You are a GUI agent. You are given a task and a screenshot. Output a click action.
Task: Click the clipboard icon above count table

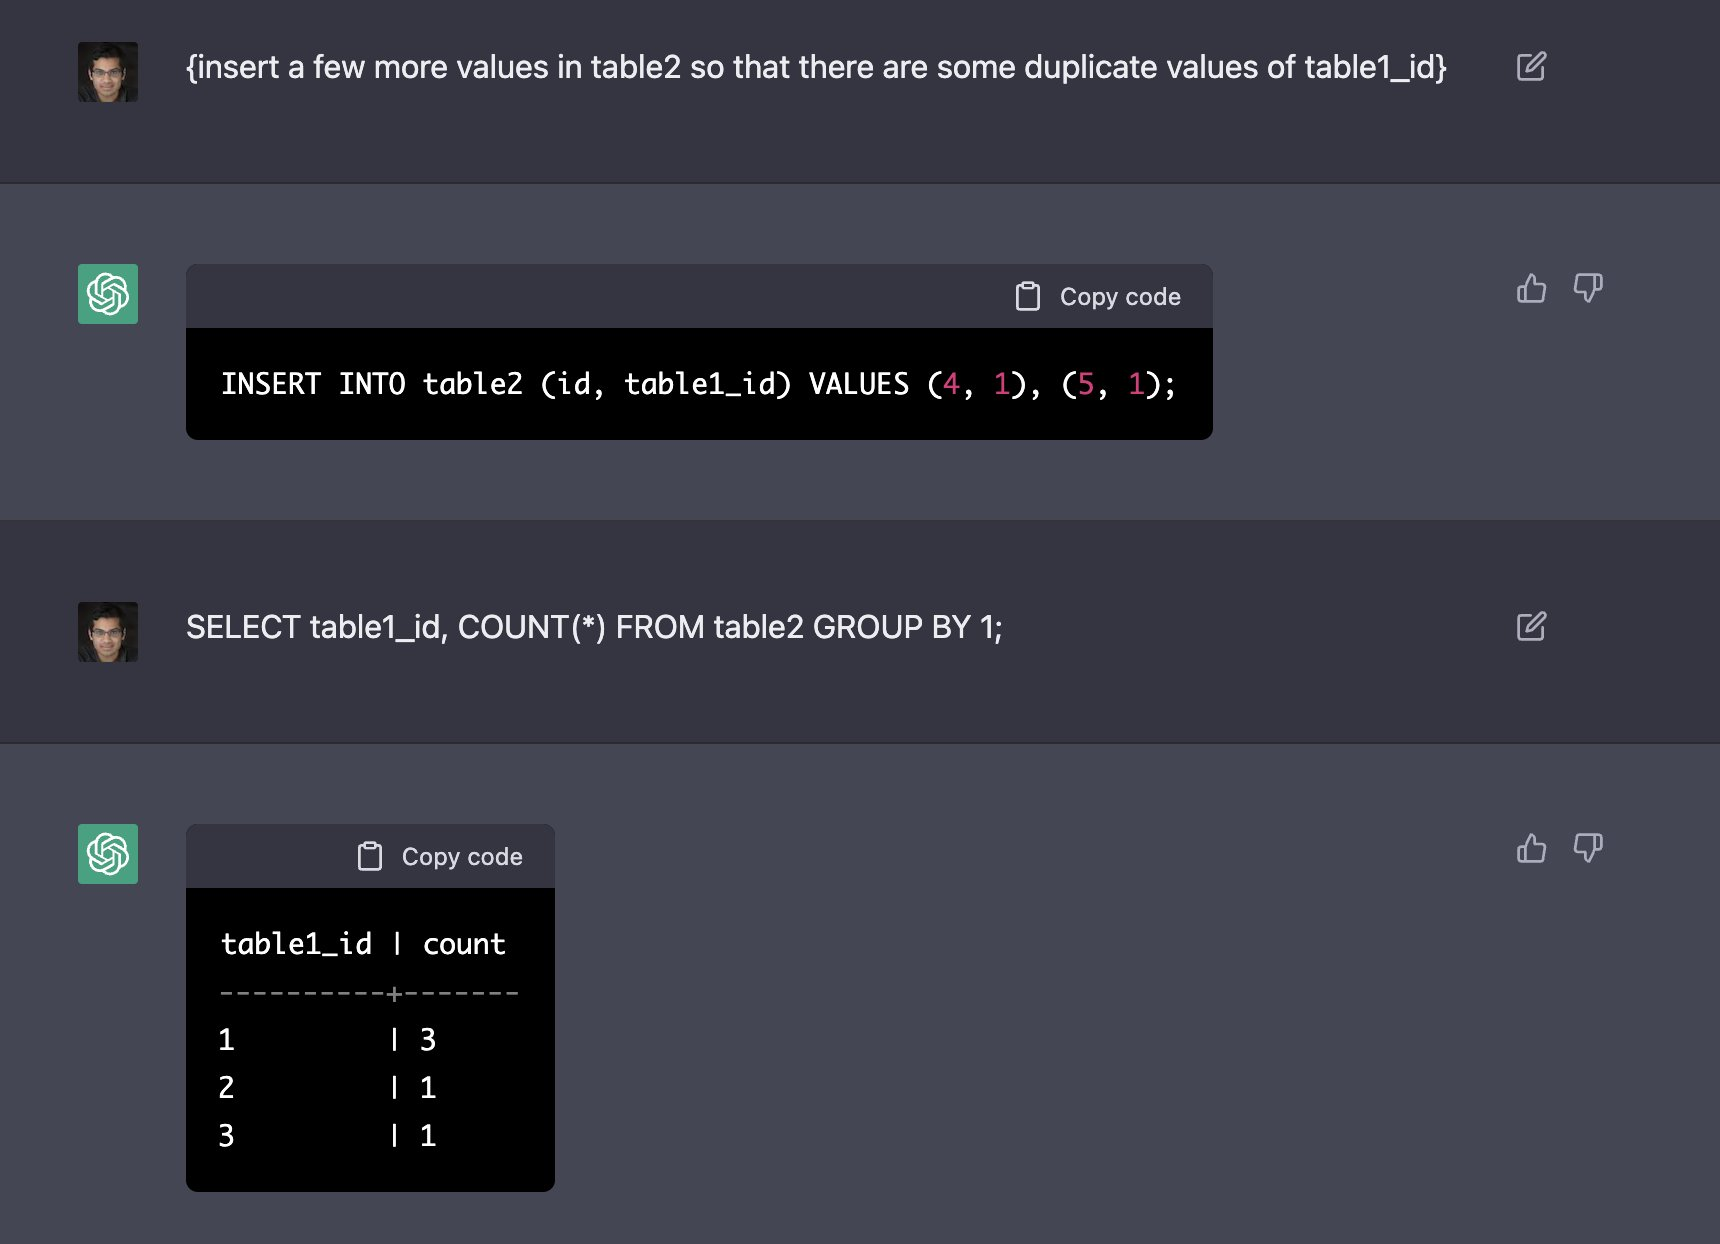pos(370,857)
